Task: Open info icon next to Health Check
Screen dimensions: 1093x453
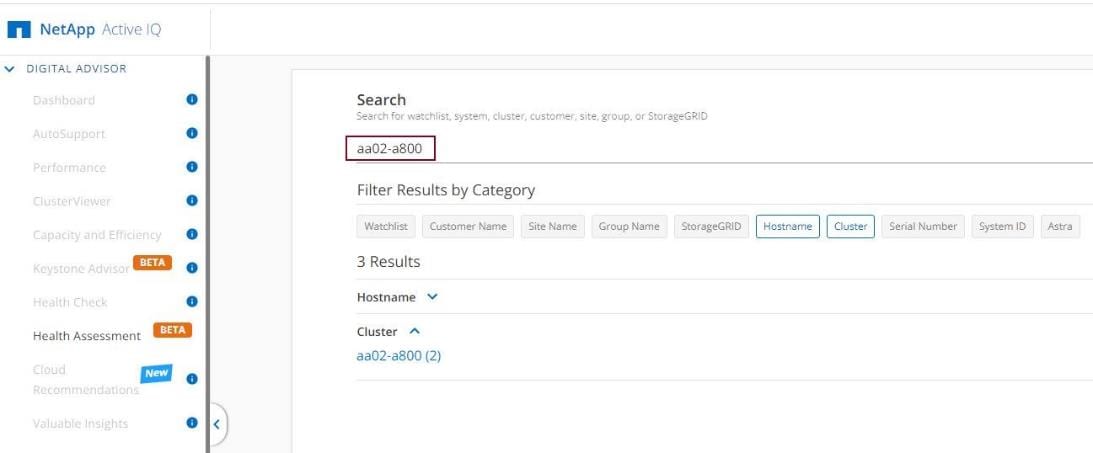Action: coord(192,302)
